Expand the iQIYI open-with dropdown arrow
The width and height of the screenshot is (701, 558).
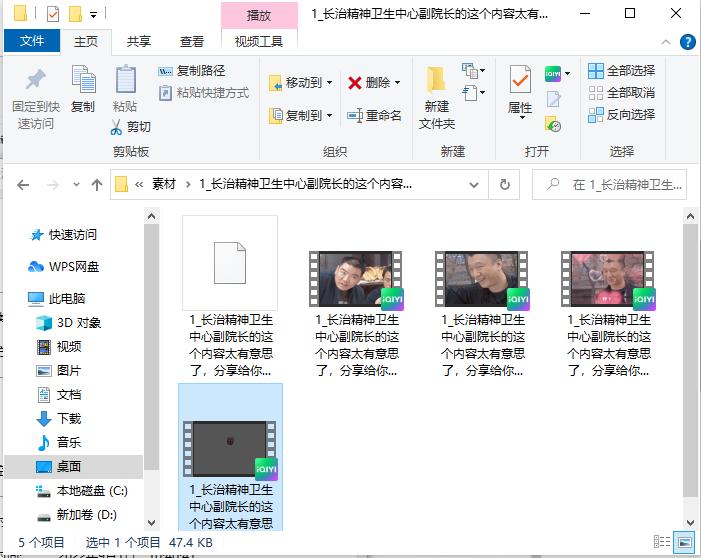click(x=567, y=73)
